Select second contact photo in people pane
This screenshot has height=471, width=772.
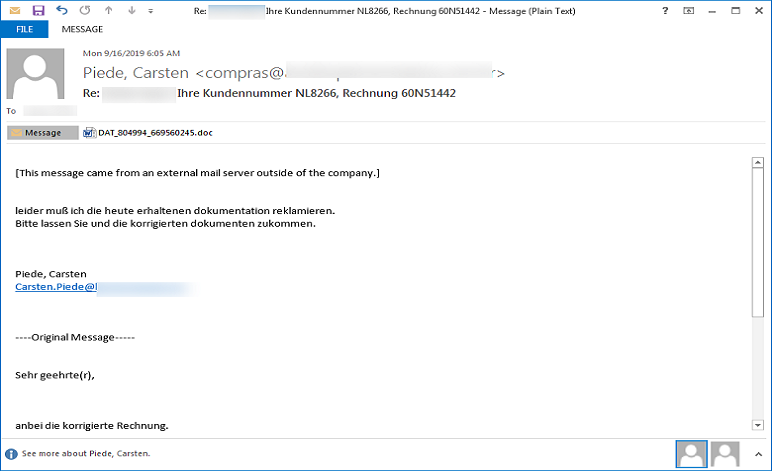[x=725, y=454]
